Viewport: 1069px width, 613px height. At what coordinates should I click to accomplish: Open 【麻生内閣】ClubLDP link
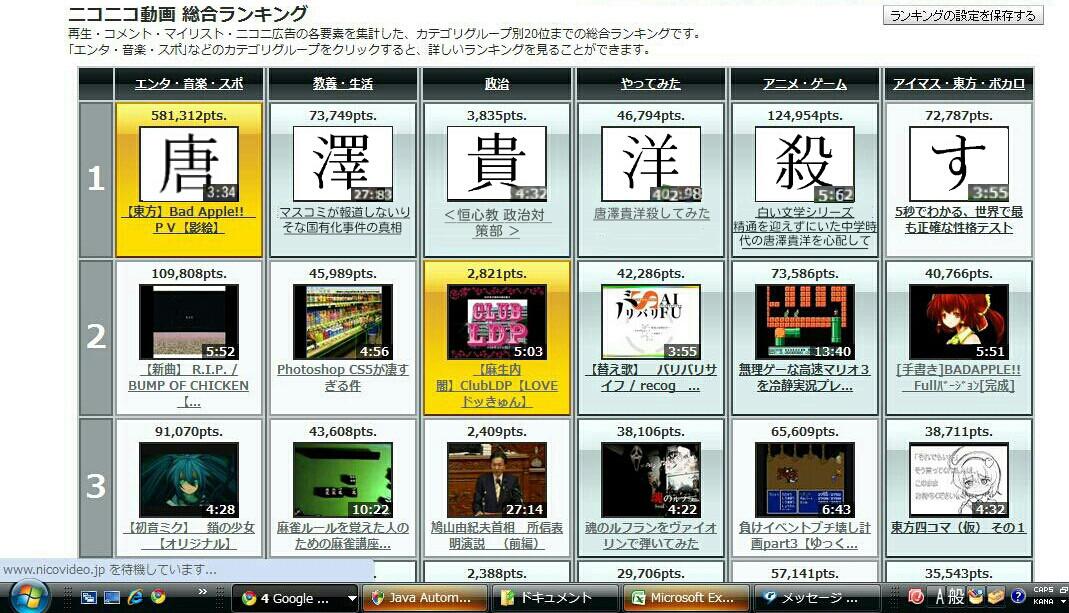point(497,386)
